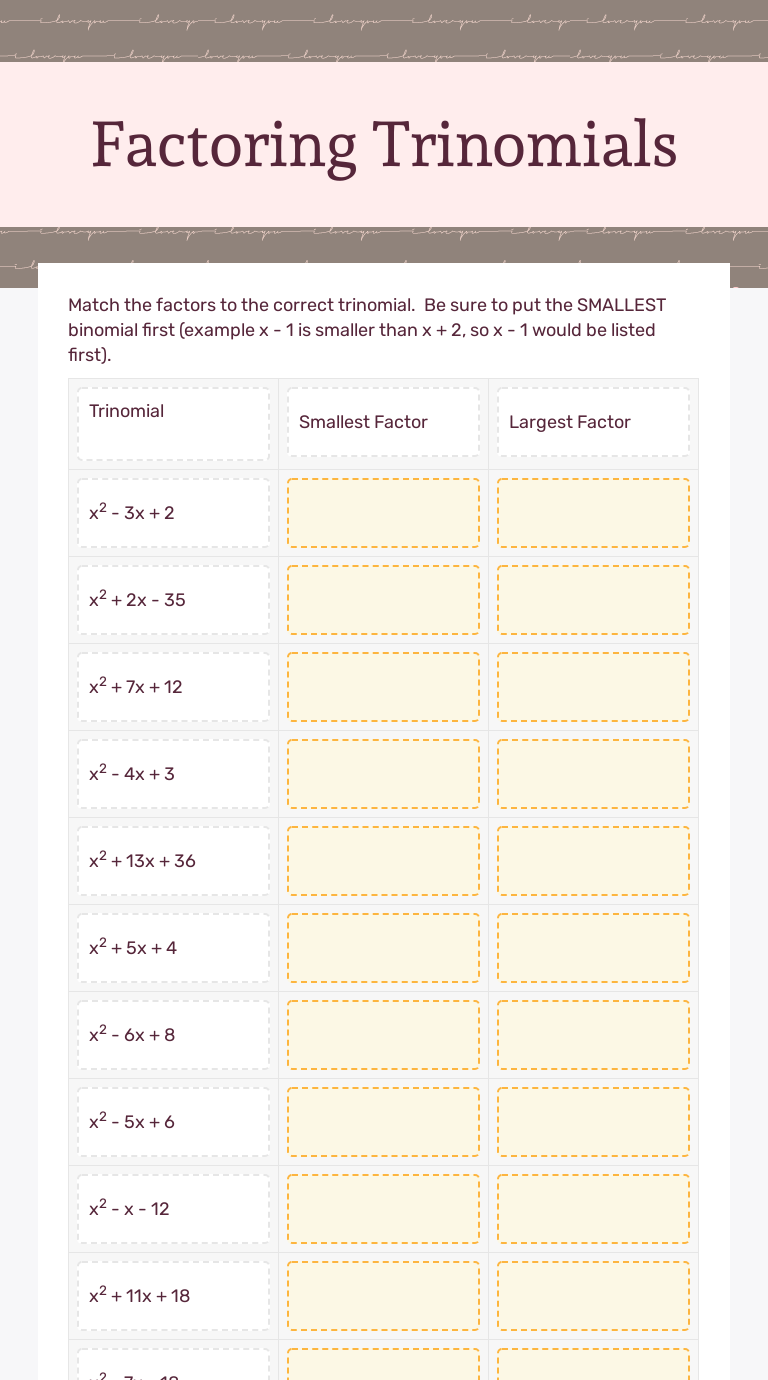Select the Smallest Factor box for x² + 5x + 4

click(383, 948)
